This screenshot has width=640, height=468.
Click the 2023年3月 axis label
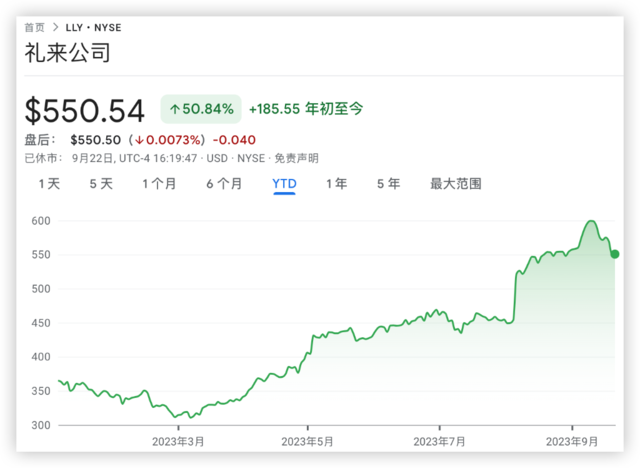178,441
